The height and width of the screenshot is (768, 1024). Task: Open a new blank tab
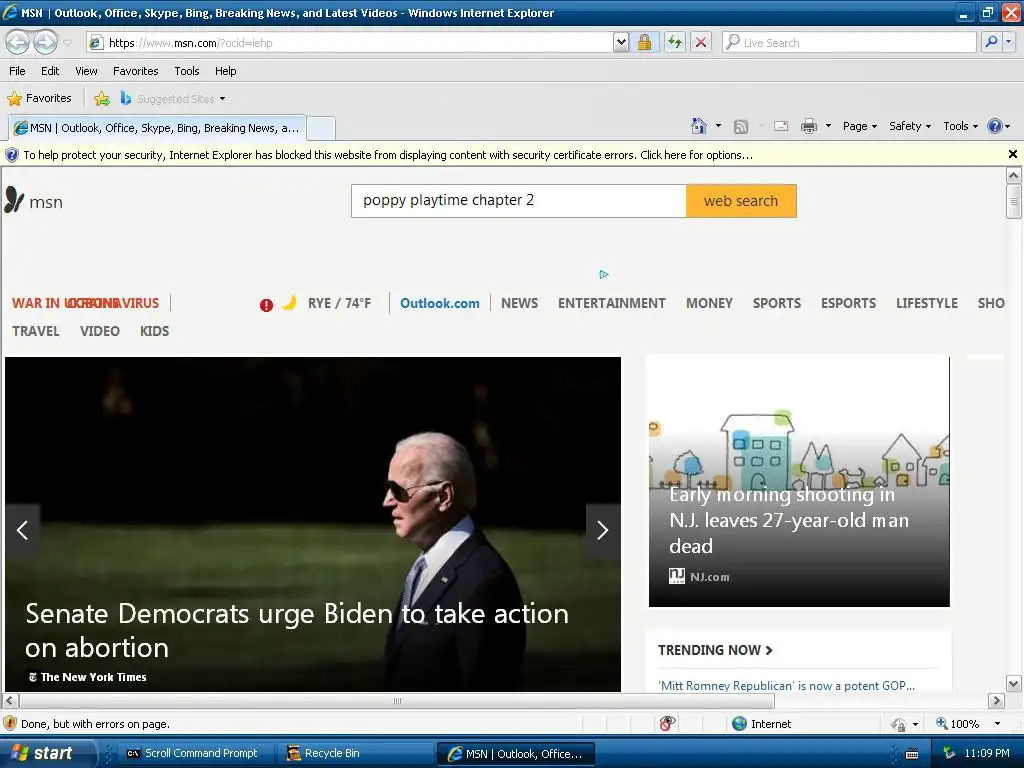click(321, 128)
